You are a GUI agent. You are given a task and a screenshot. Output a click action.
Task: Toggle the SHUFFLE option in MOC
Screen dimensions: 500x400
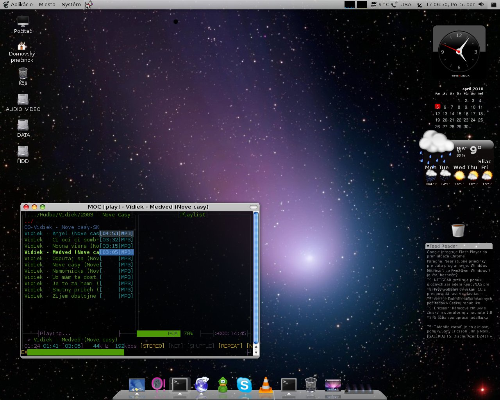tap(201, 346)
